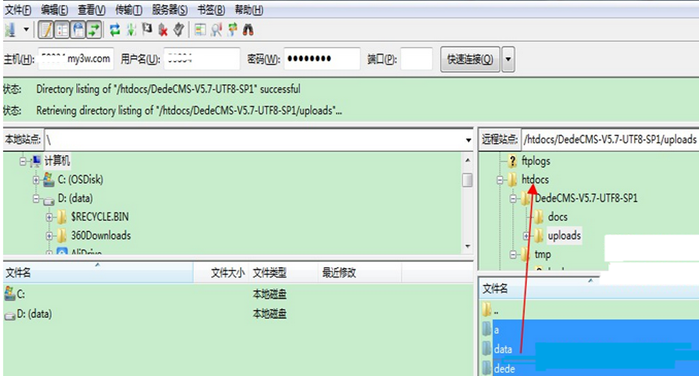Select C: (OSDisk) in local tree
The image size is (699, 376).
point(80,179)
